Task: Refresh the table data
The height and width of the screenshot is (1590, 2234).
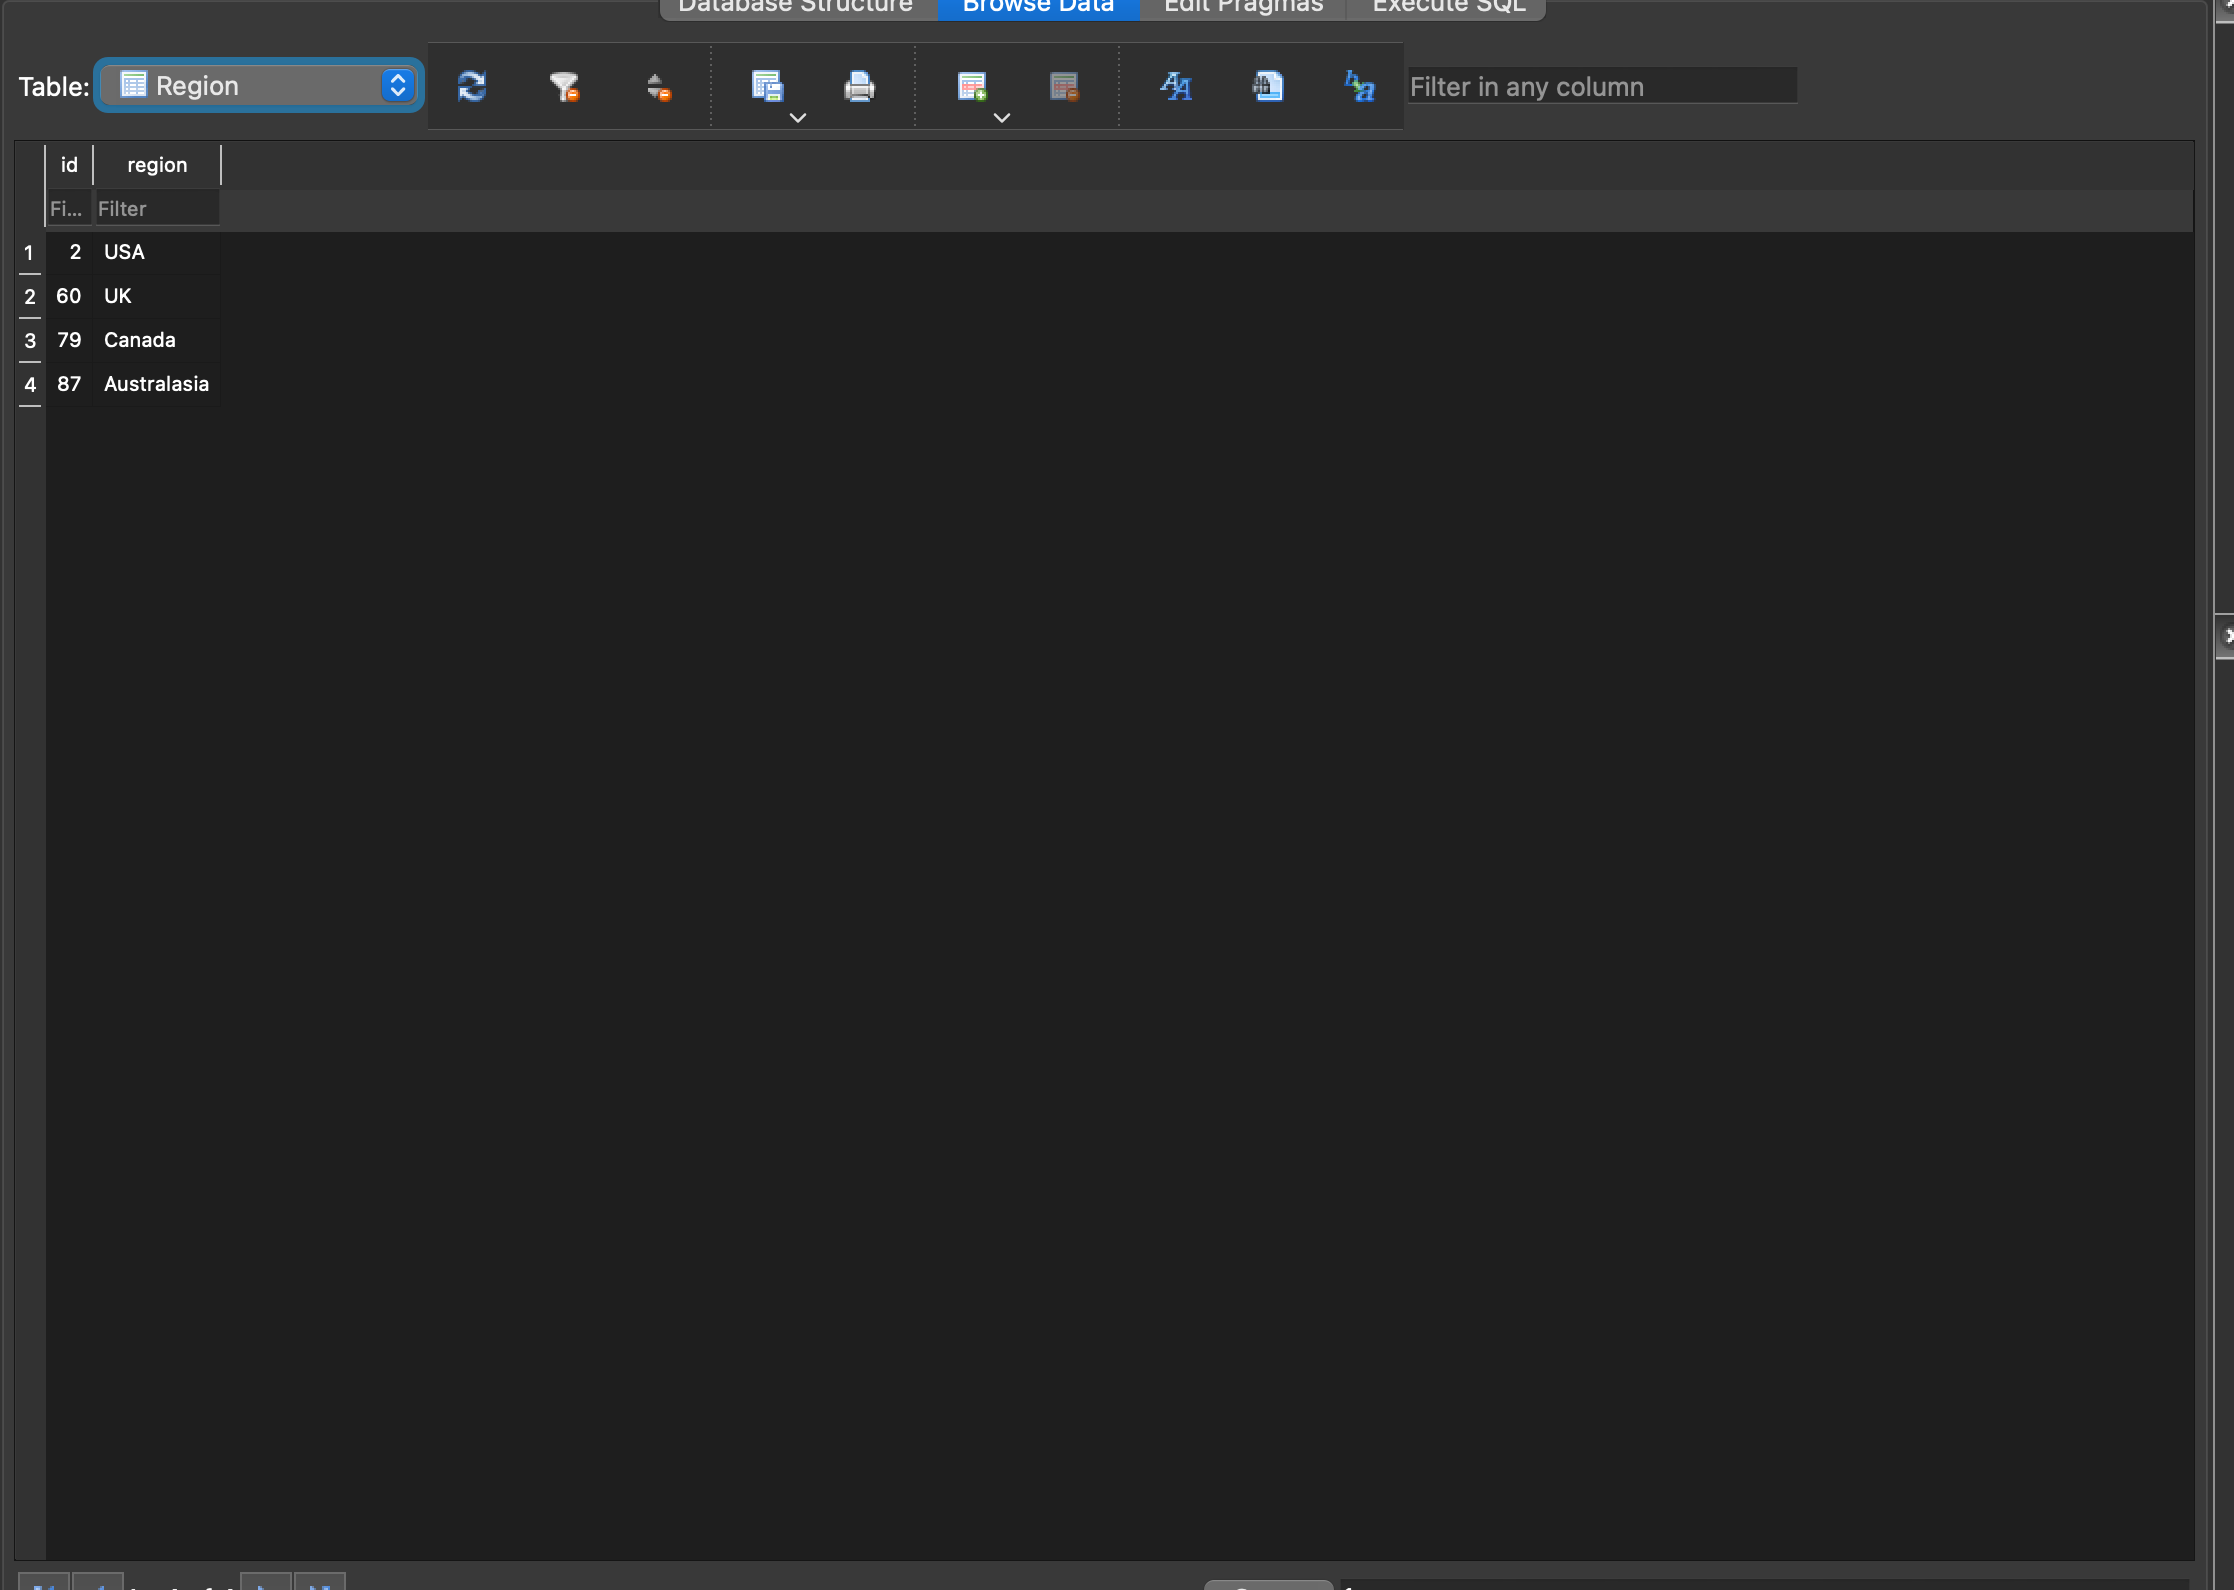Action: [472, 87]
